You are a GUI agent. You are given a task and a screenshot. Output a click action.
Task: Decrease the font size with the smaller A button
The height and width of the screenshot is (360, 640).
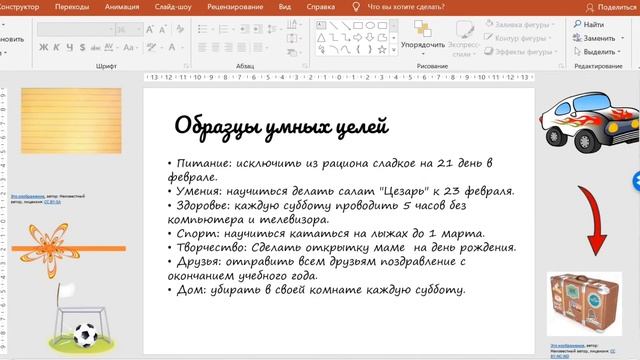pyautogui.click(x=163, y=29)
